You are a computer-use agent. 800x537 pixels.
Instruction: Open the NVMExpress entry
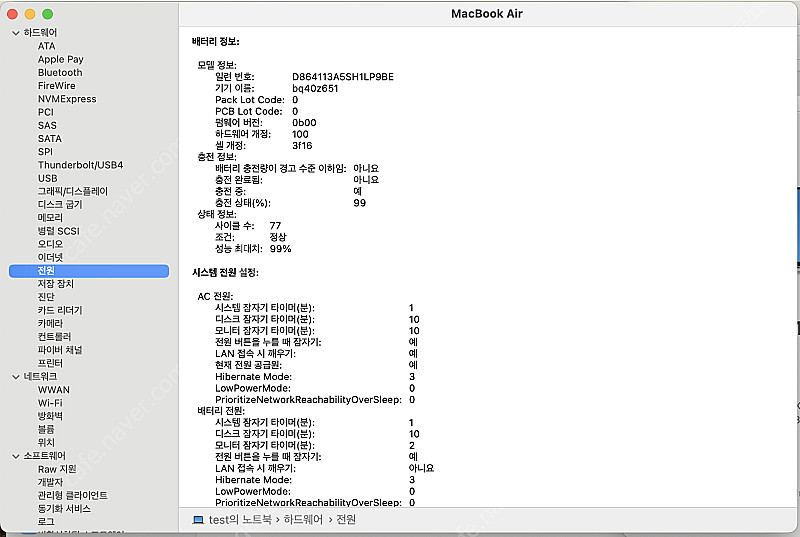pos(67,99)
